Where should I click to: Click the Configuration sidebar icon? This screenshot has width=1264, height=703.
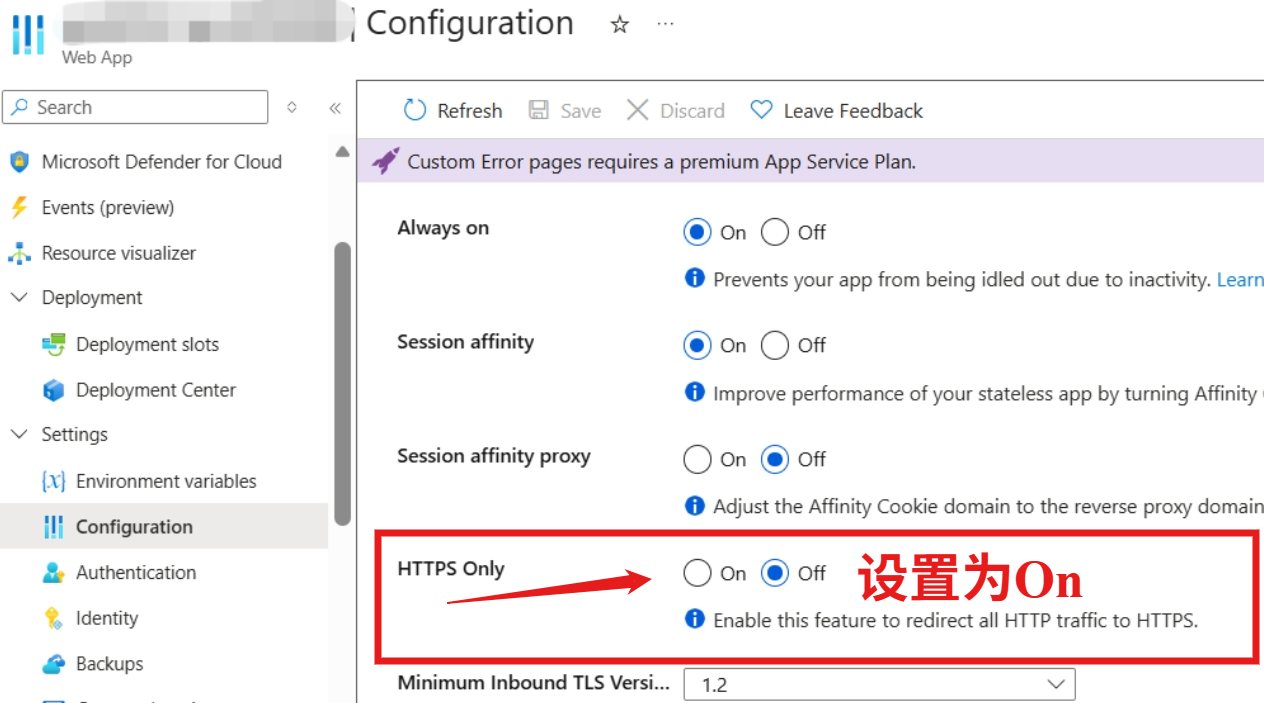point(54,527)
